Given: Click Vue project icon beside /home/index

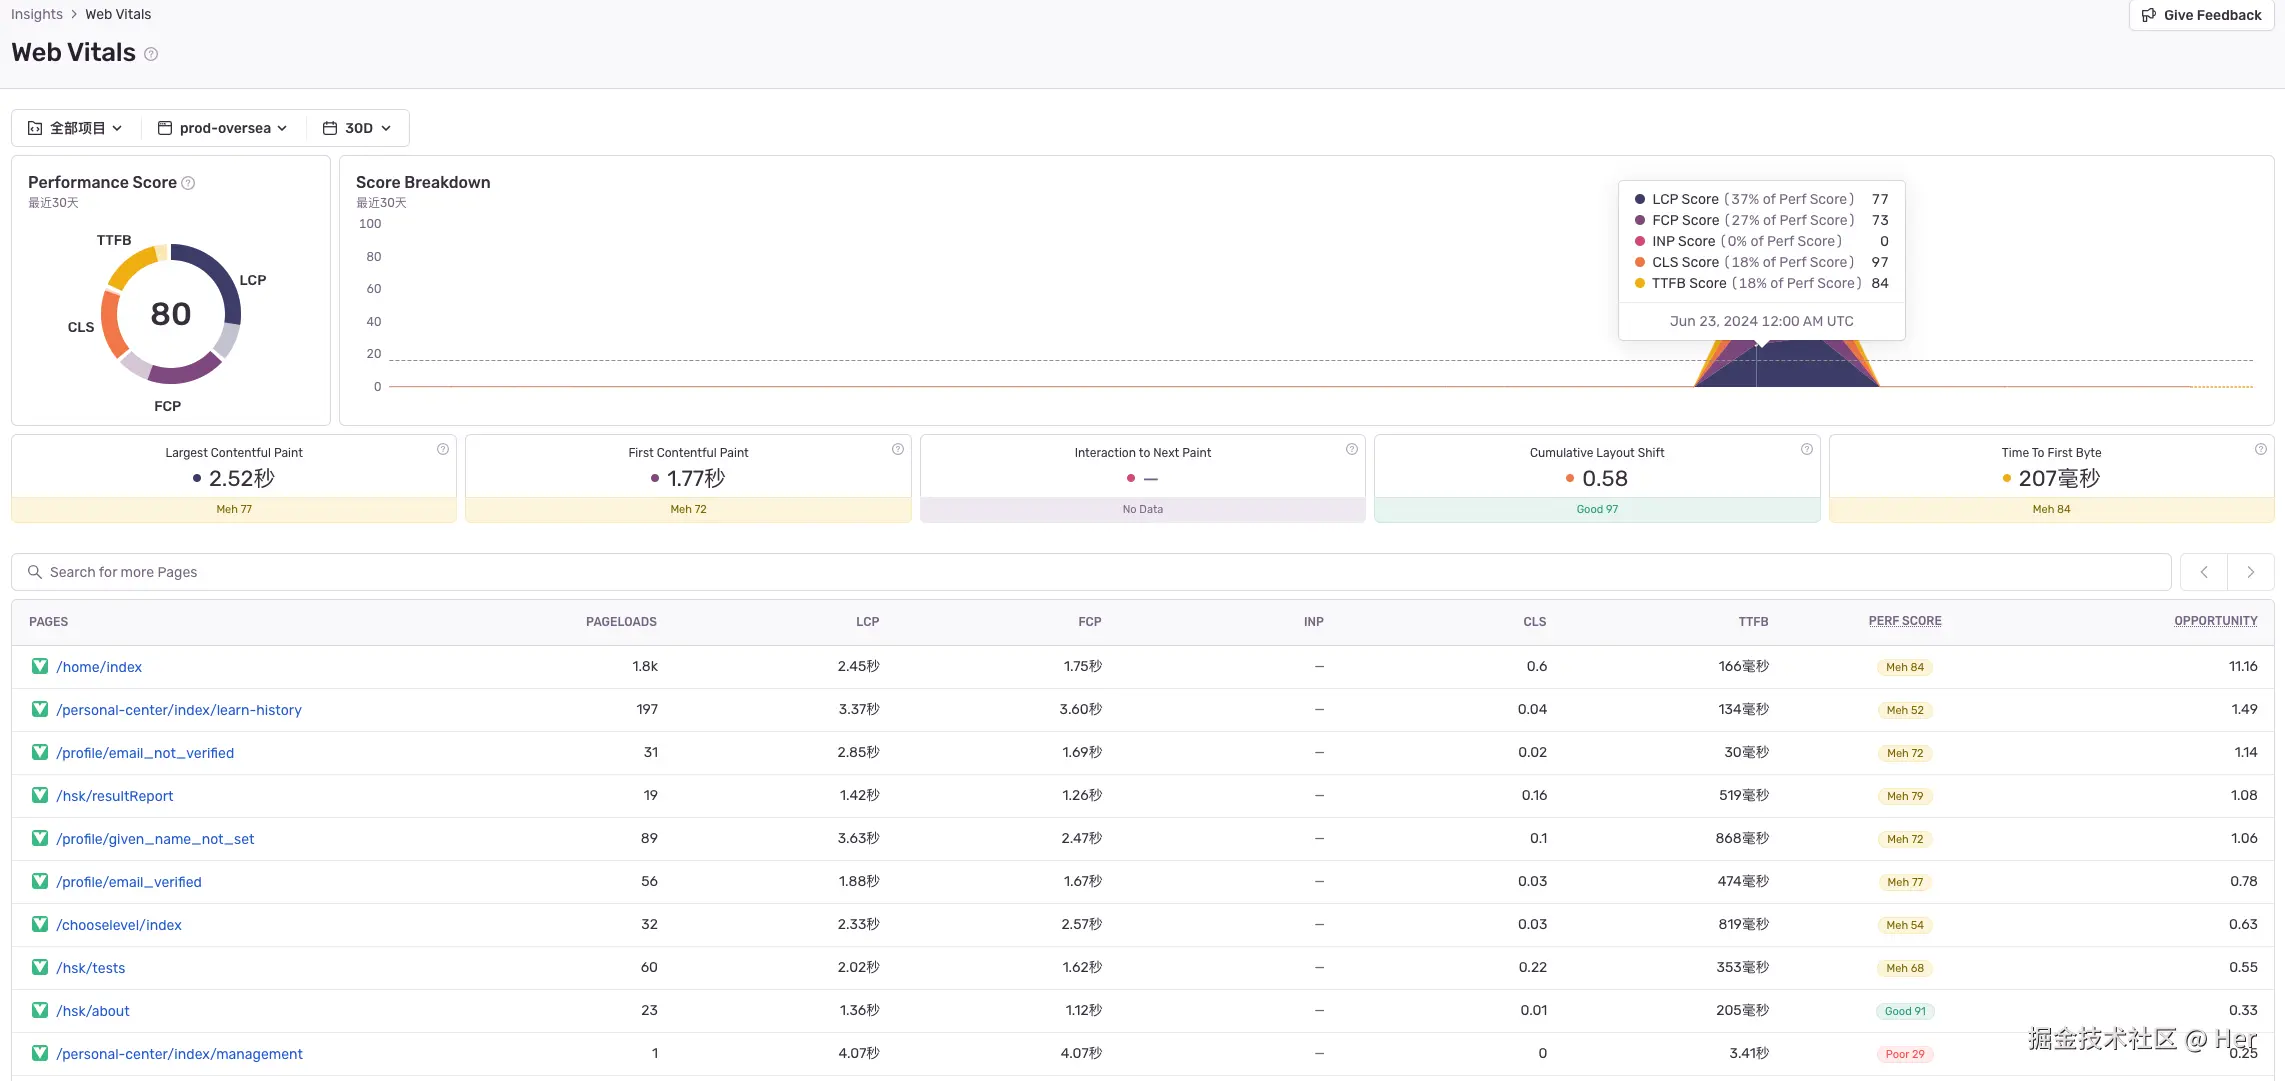Looking at the screenshot, I should 40,666.
